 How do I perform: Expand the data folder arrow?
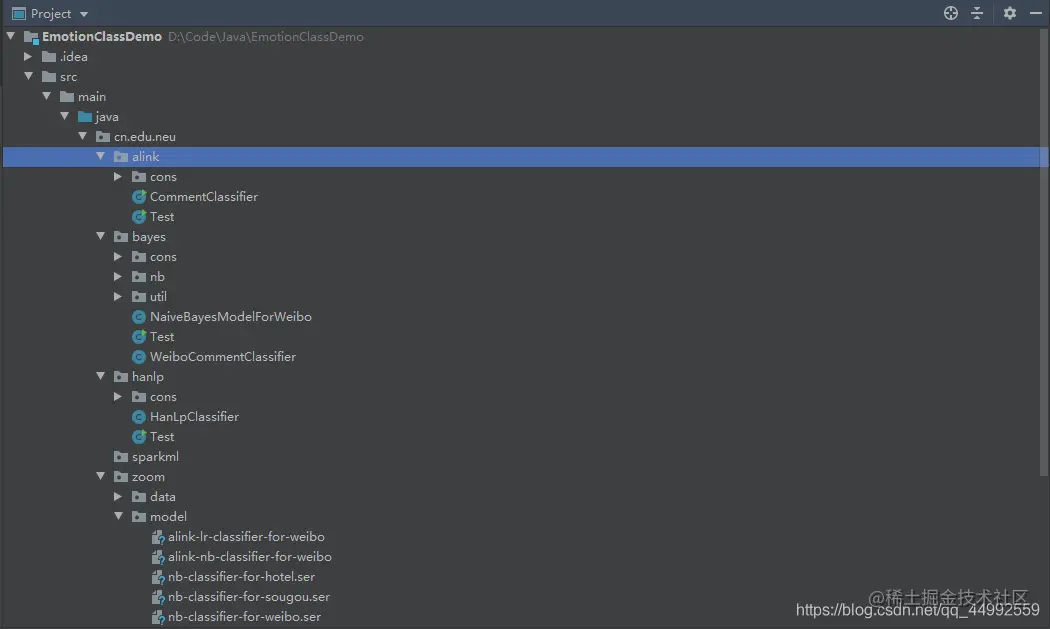[118, 496]
